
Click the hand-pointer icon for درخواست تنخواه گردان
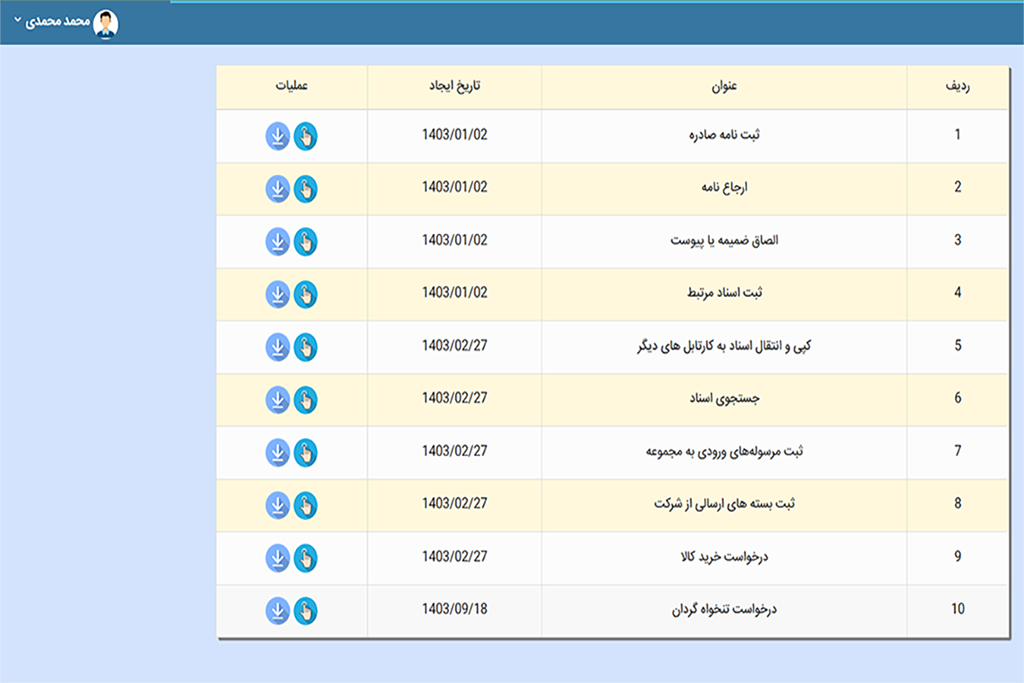305,611
